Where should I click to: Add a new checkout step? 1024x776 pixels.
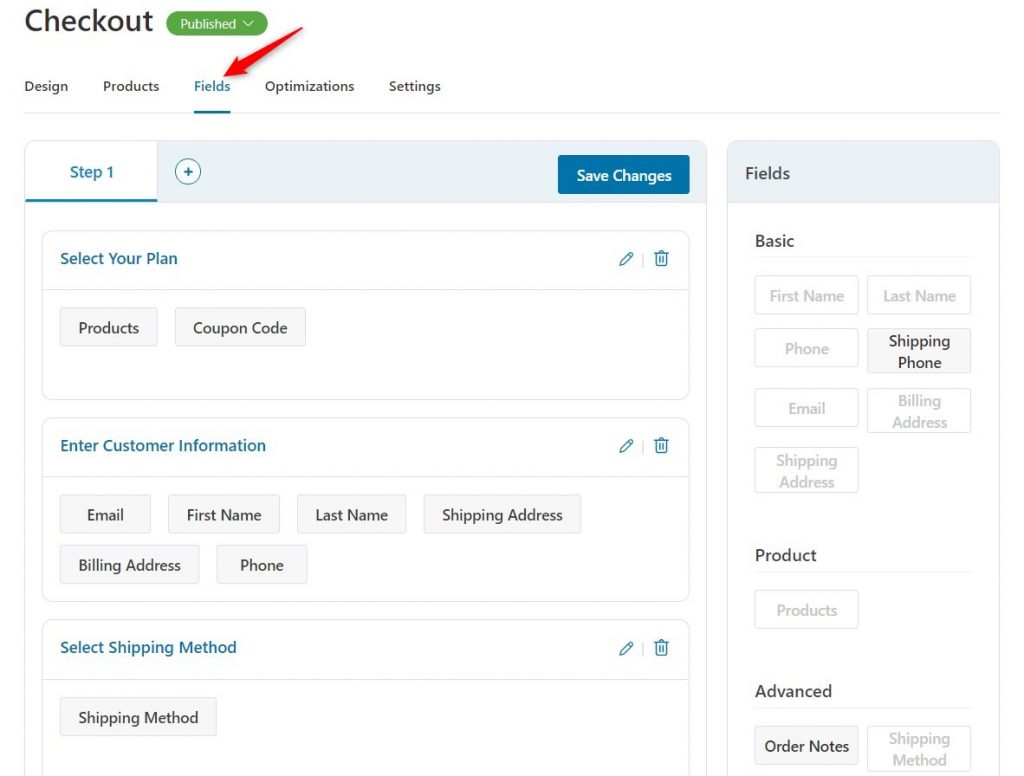187,172
